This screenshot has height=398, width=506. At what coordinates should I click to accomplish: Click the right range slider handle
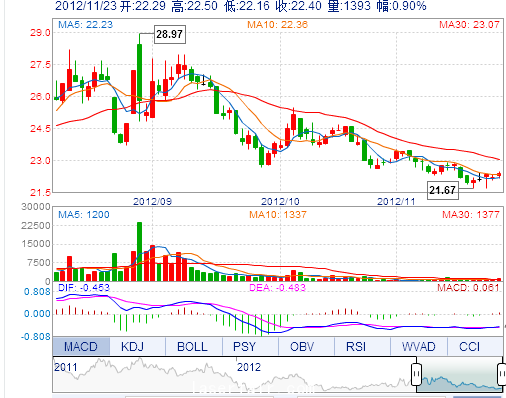click(x=502, y=374)
